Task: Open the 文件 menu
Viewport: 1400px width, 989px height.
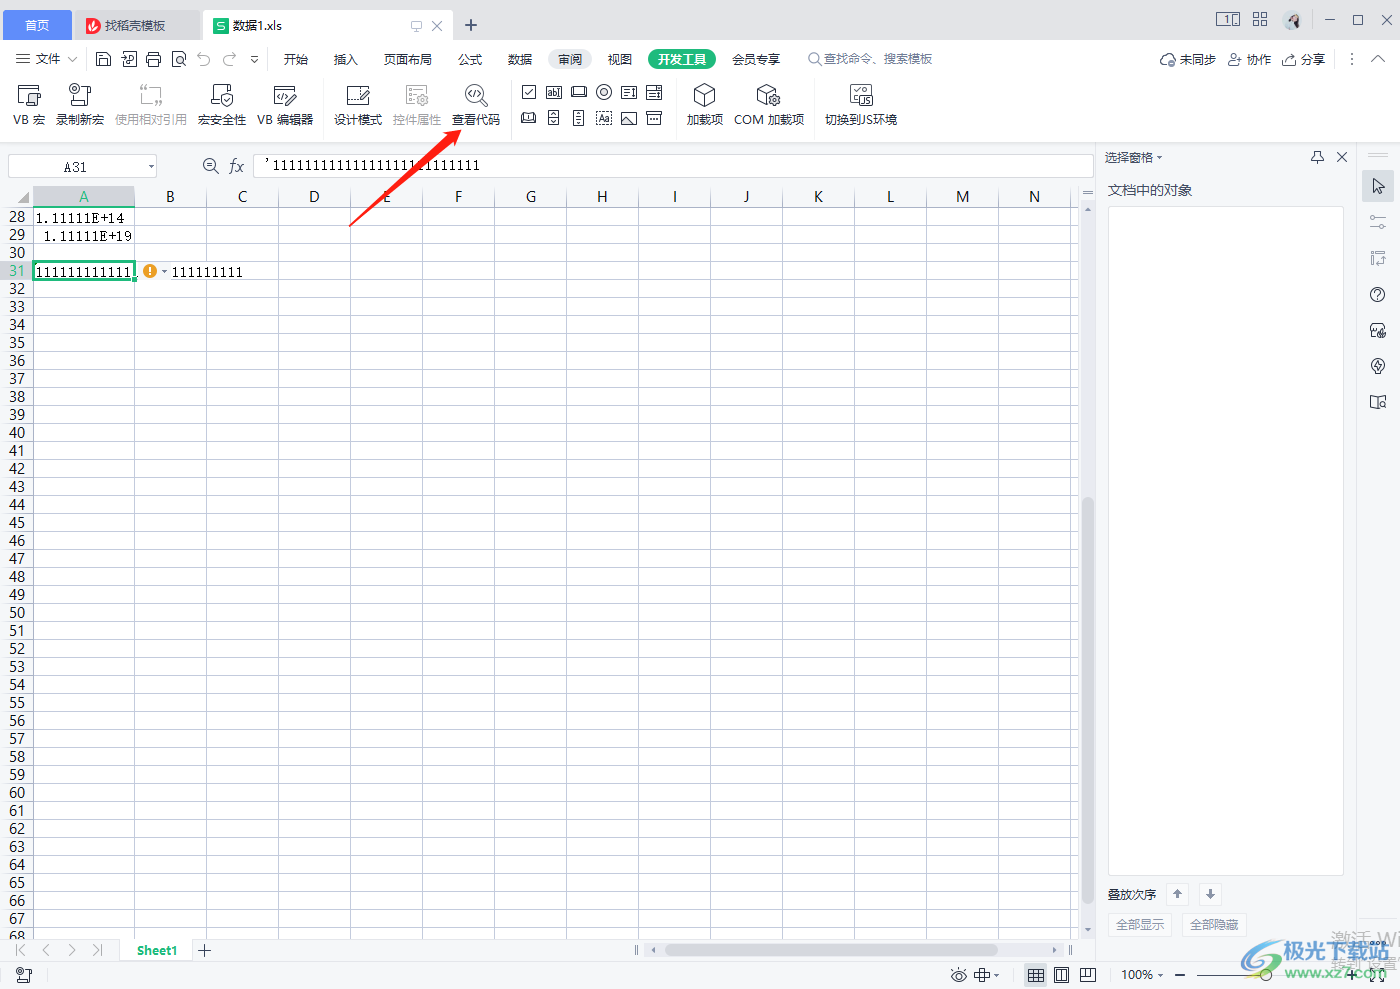Action: pyautogui.click(x=46, y=60)
